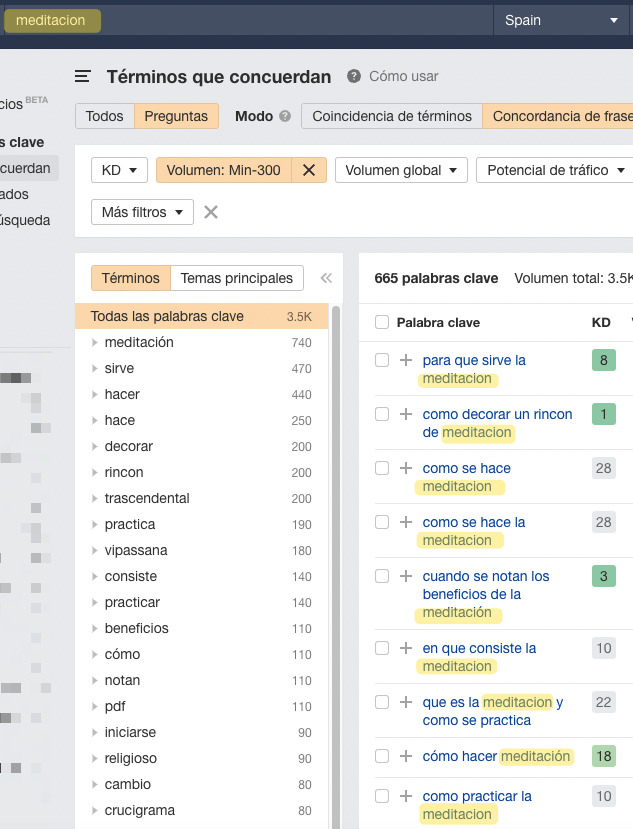The image size is (633, 829).
Task: Switch to the Temas principales tab
Action: tap(236, 278)
